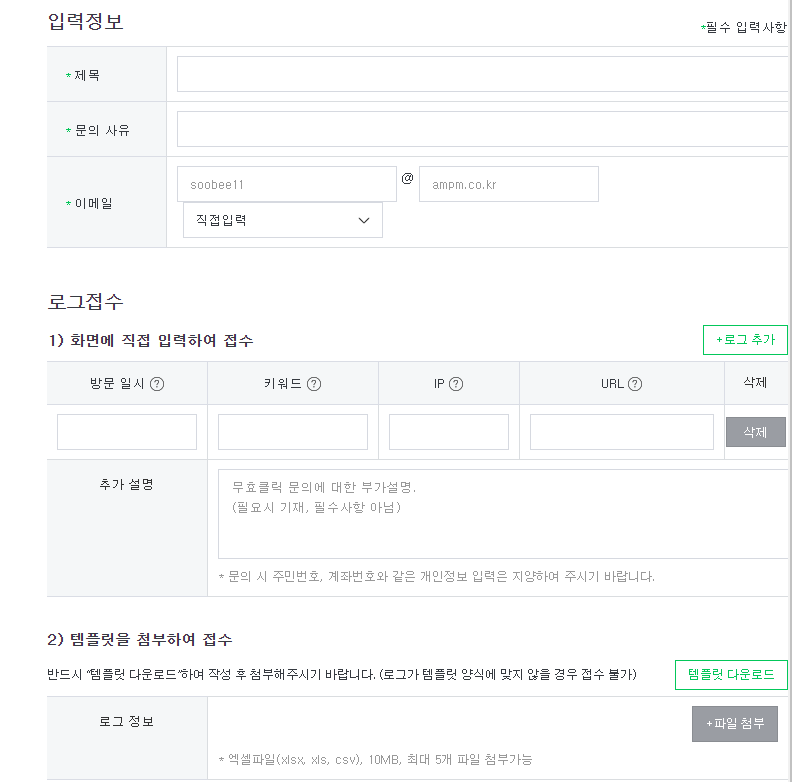Focus the URL input box

click(x=622, y=432)
